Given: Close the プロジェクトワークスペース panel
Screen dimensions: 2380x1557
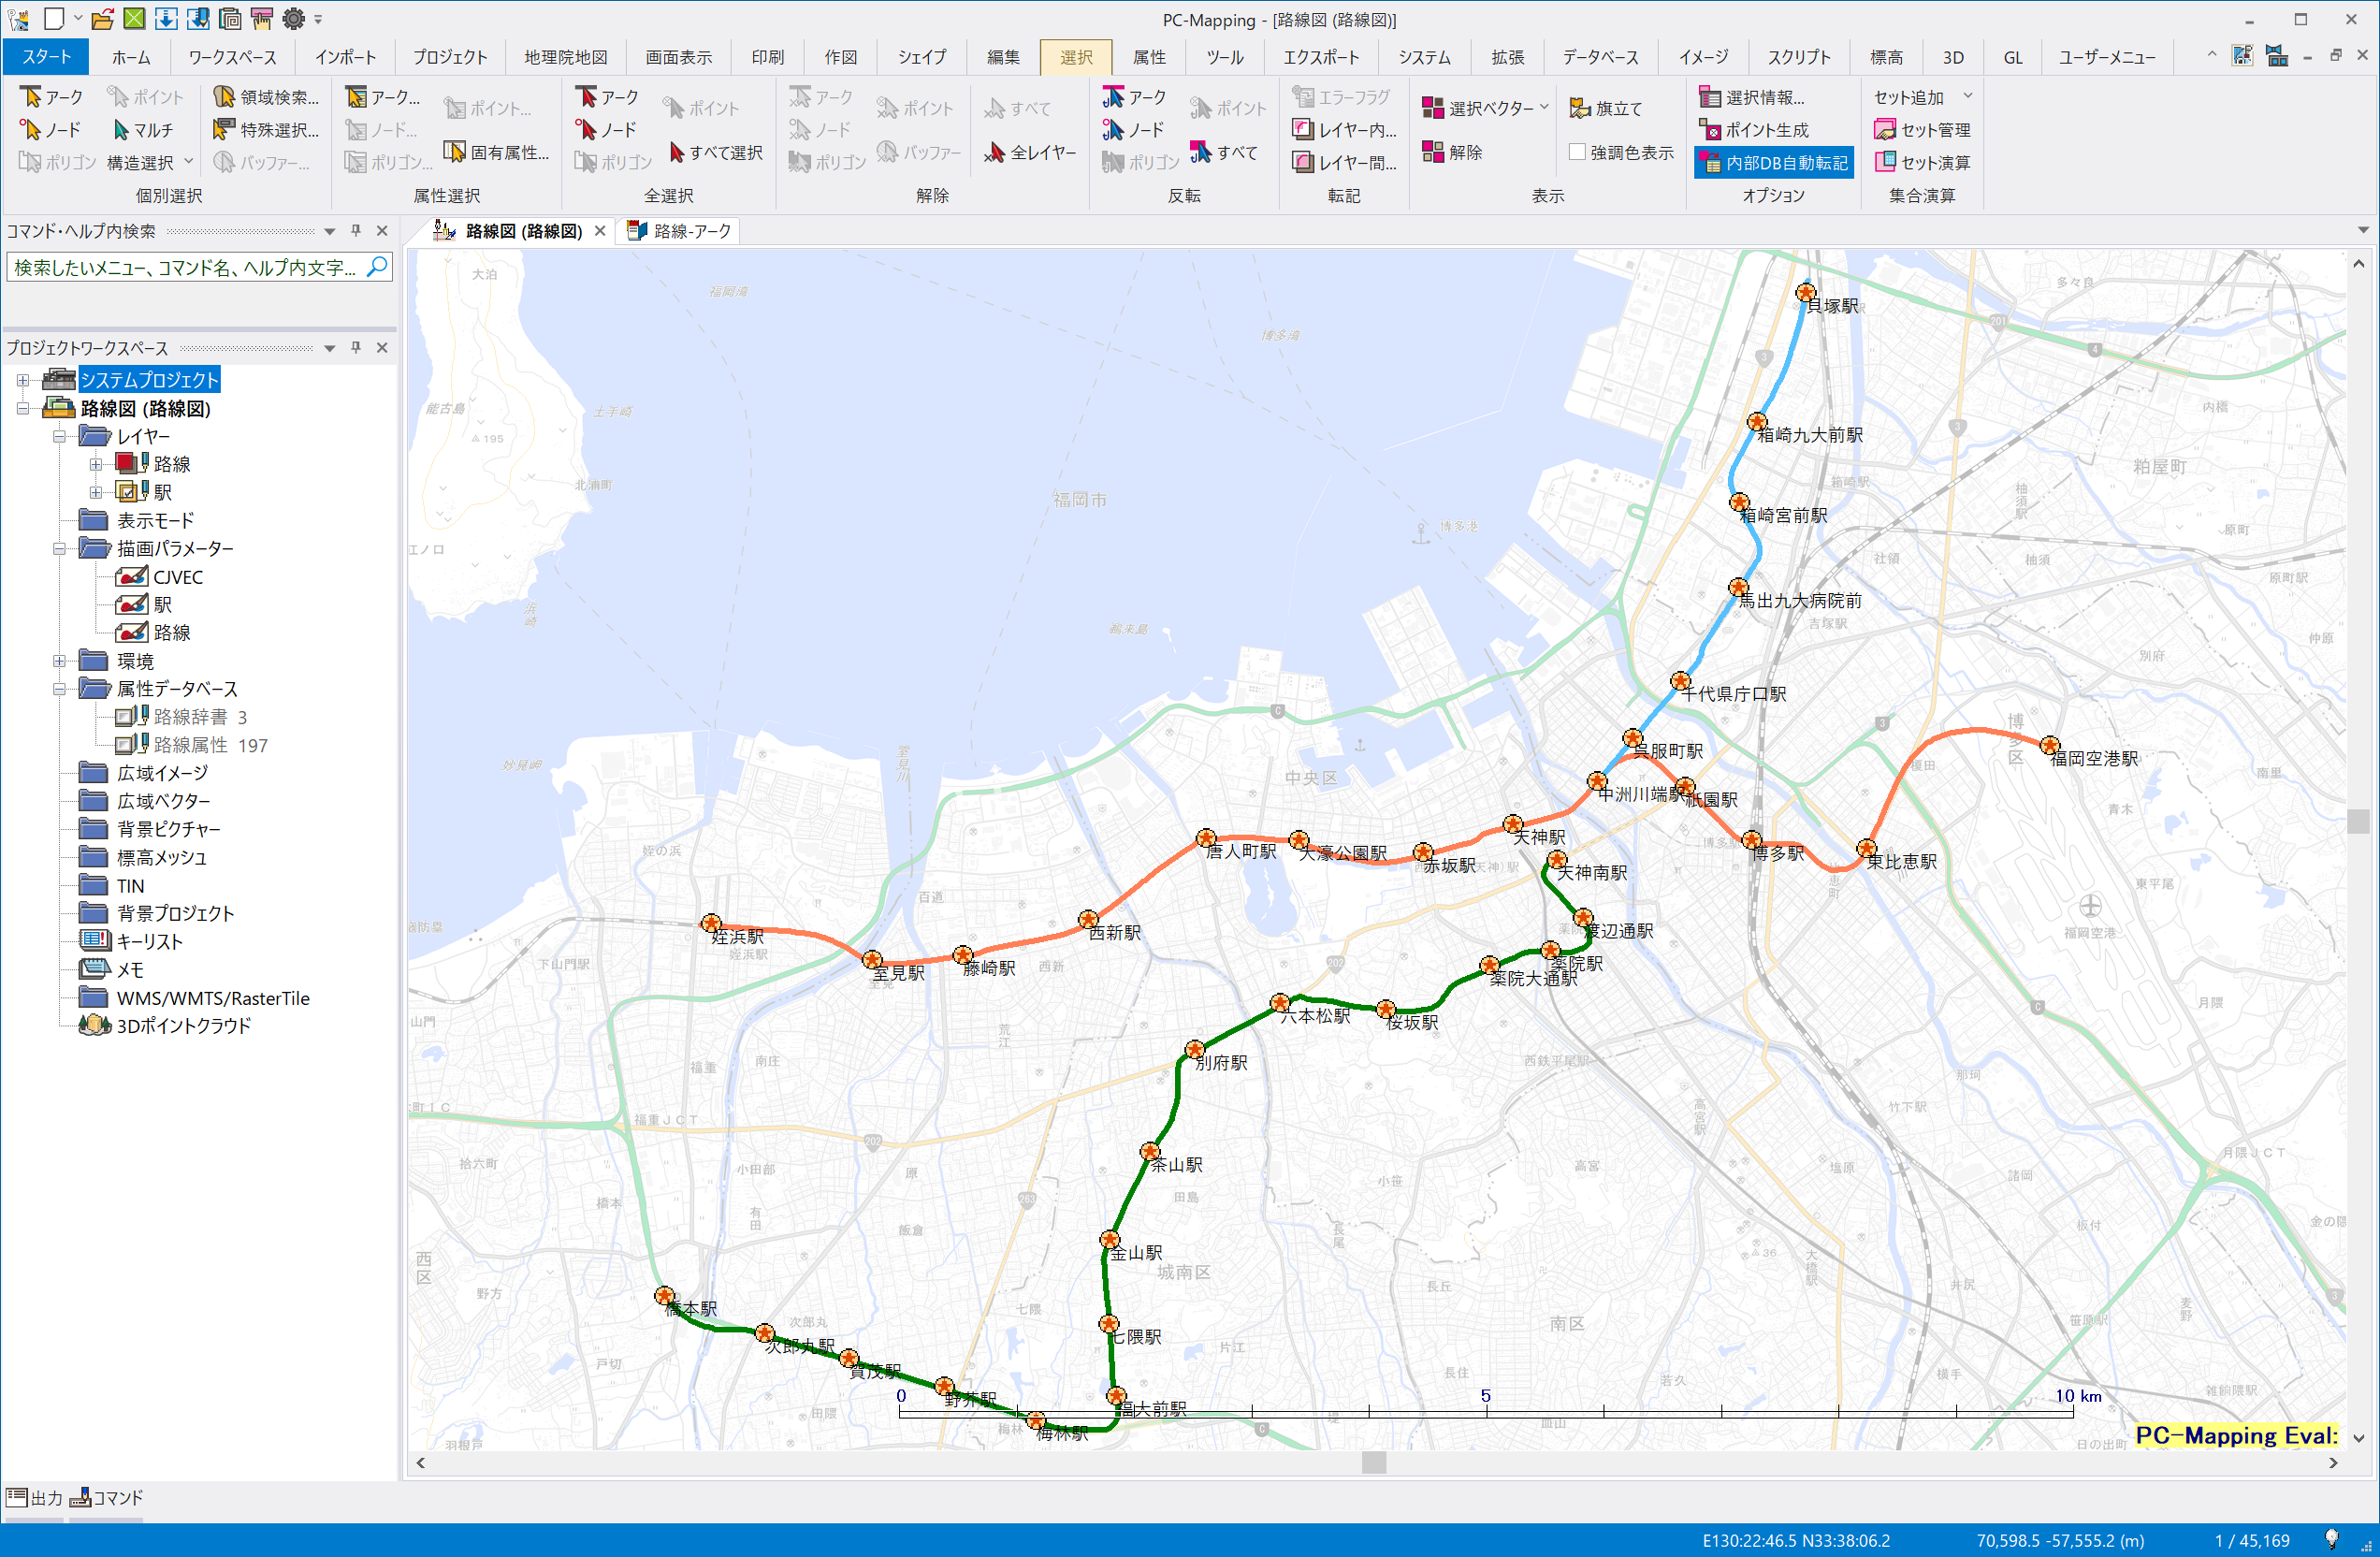Looking at the screenshot, I should point(382,348).
